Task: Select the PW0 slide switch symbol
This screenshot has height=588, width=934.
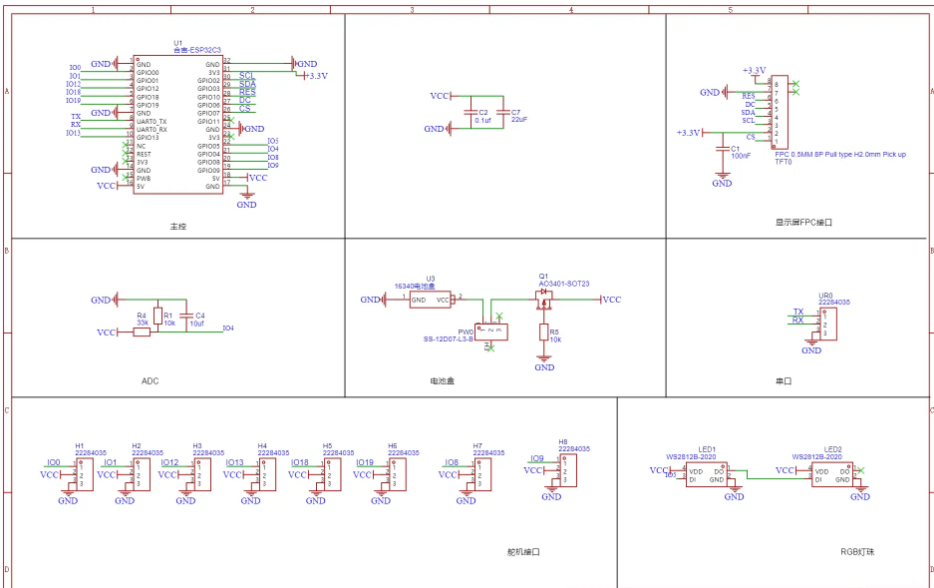Action: tap(490, 329)
